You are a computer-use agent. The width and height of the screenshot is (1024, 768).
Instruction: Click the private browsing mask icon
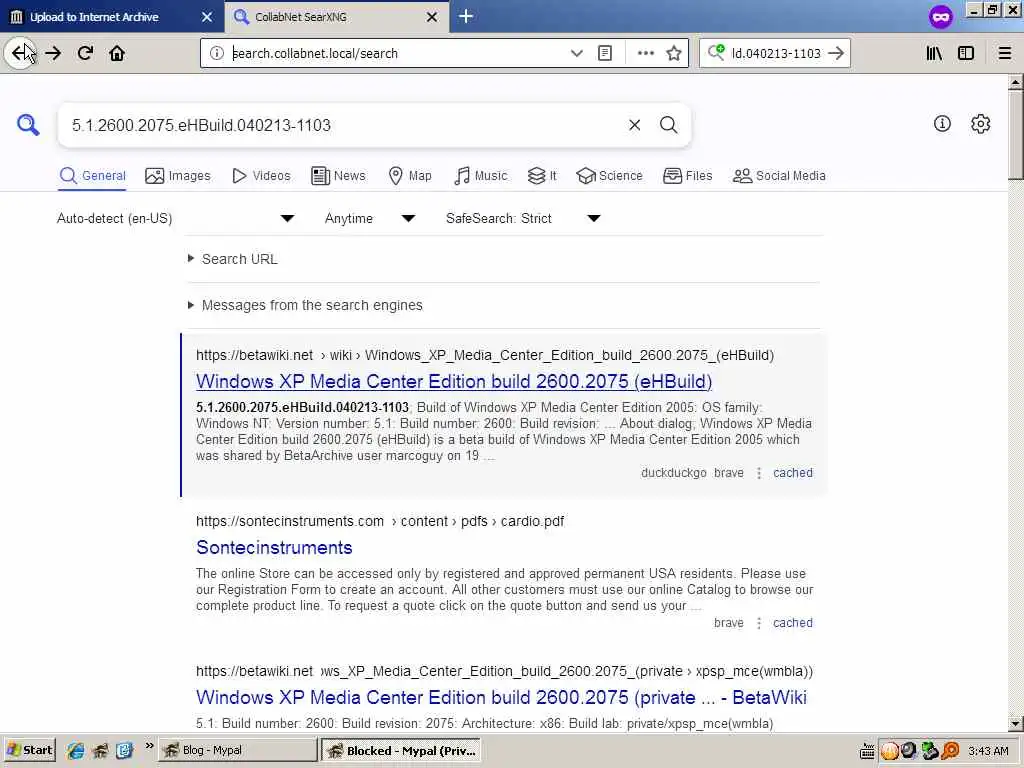tap(940, 16)
